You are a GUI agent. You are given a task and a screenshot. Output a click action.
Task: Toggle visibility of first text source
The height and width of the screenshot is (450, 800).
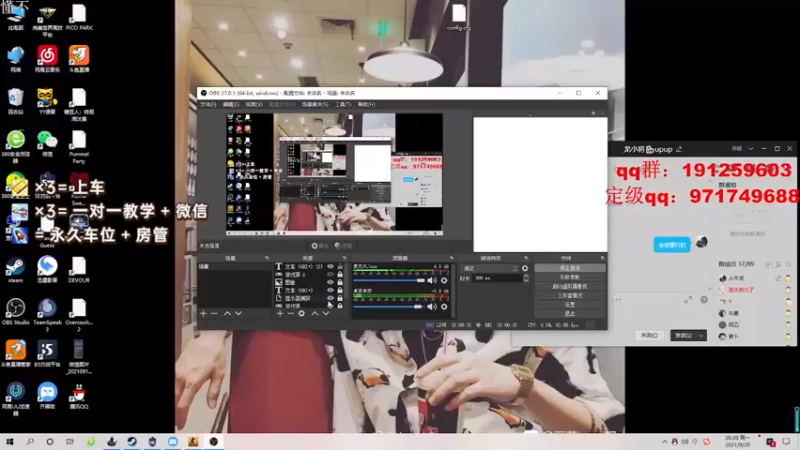(x=330, y=266)
